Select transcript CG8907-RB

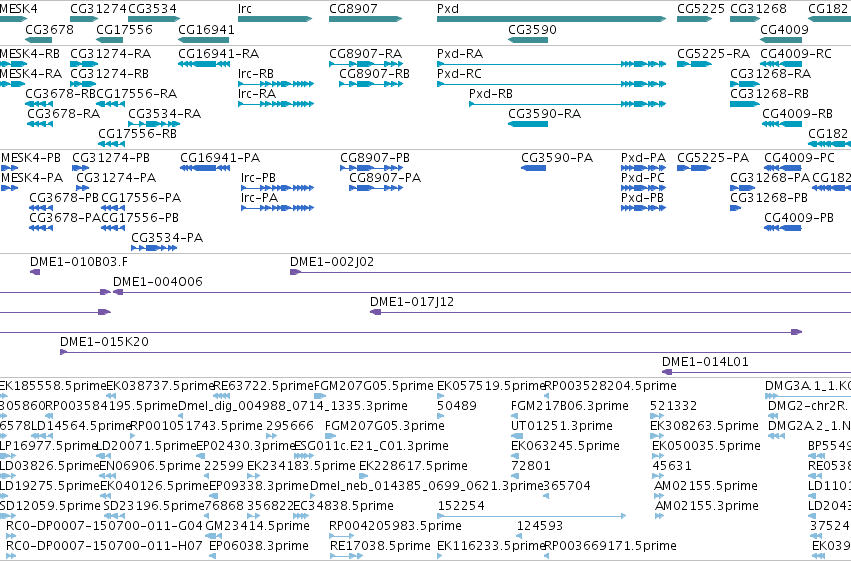click(374, 74)
